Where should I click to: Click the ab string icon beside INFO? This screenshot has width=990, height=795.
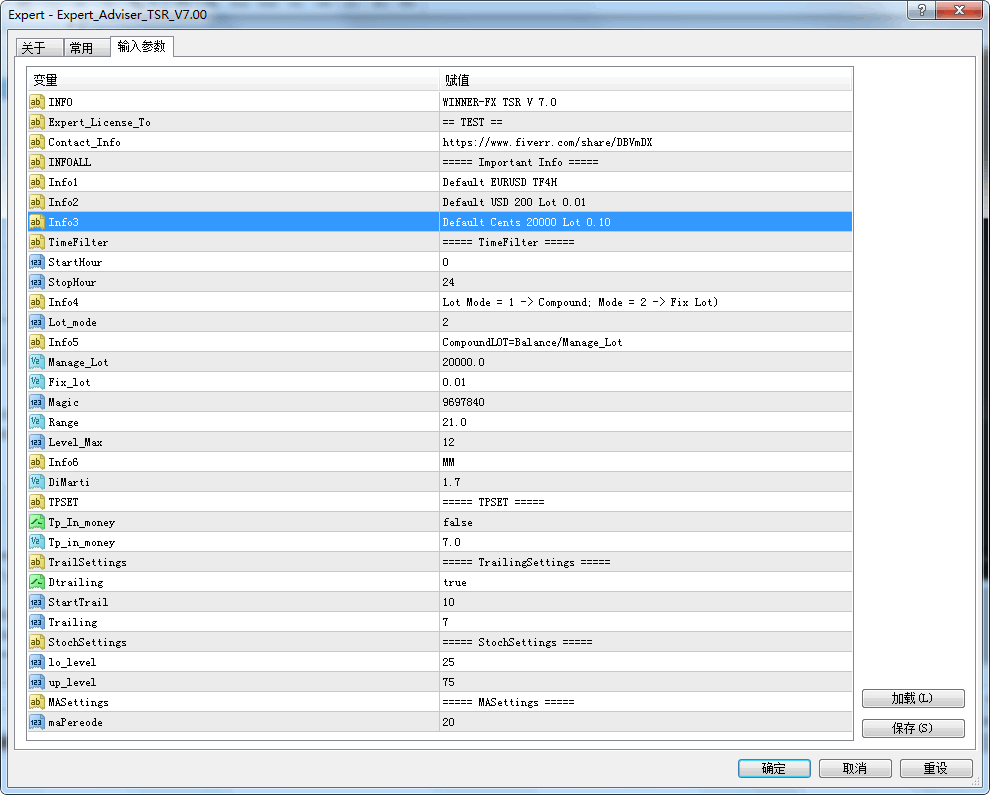[x=35, y=102]
